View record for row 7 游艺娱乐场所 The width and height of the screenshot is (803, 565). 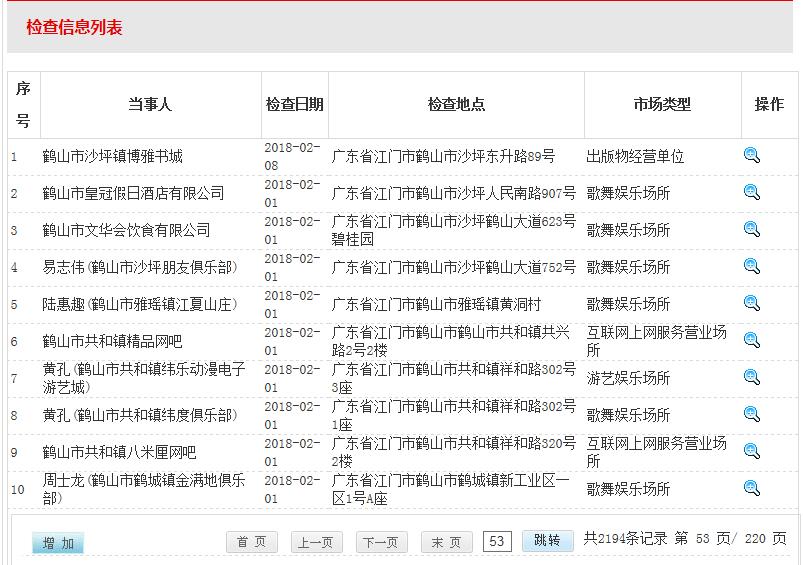[x=752, y=377]
